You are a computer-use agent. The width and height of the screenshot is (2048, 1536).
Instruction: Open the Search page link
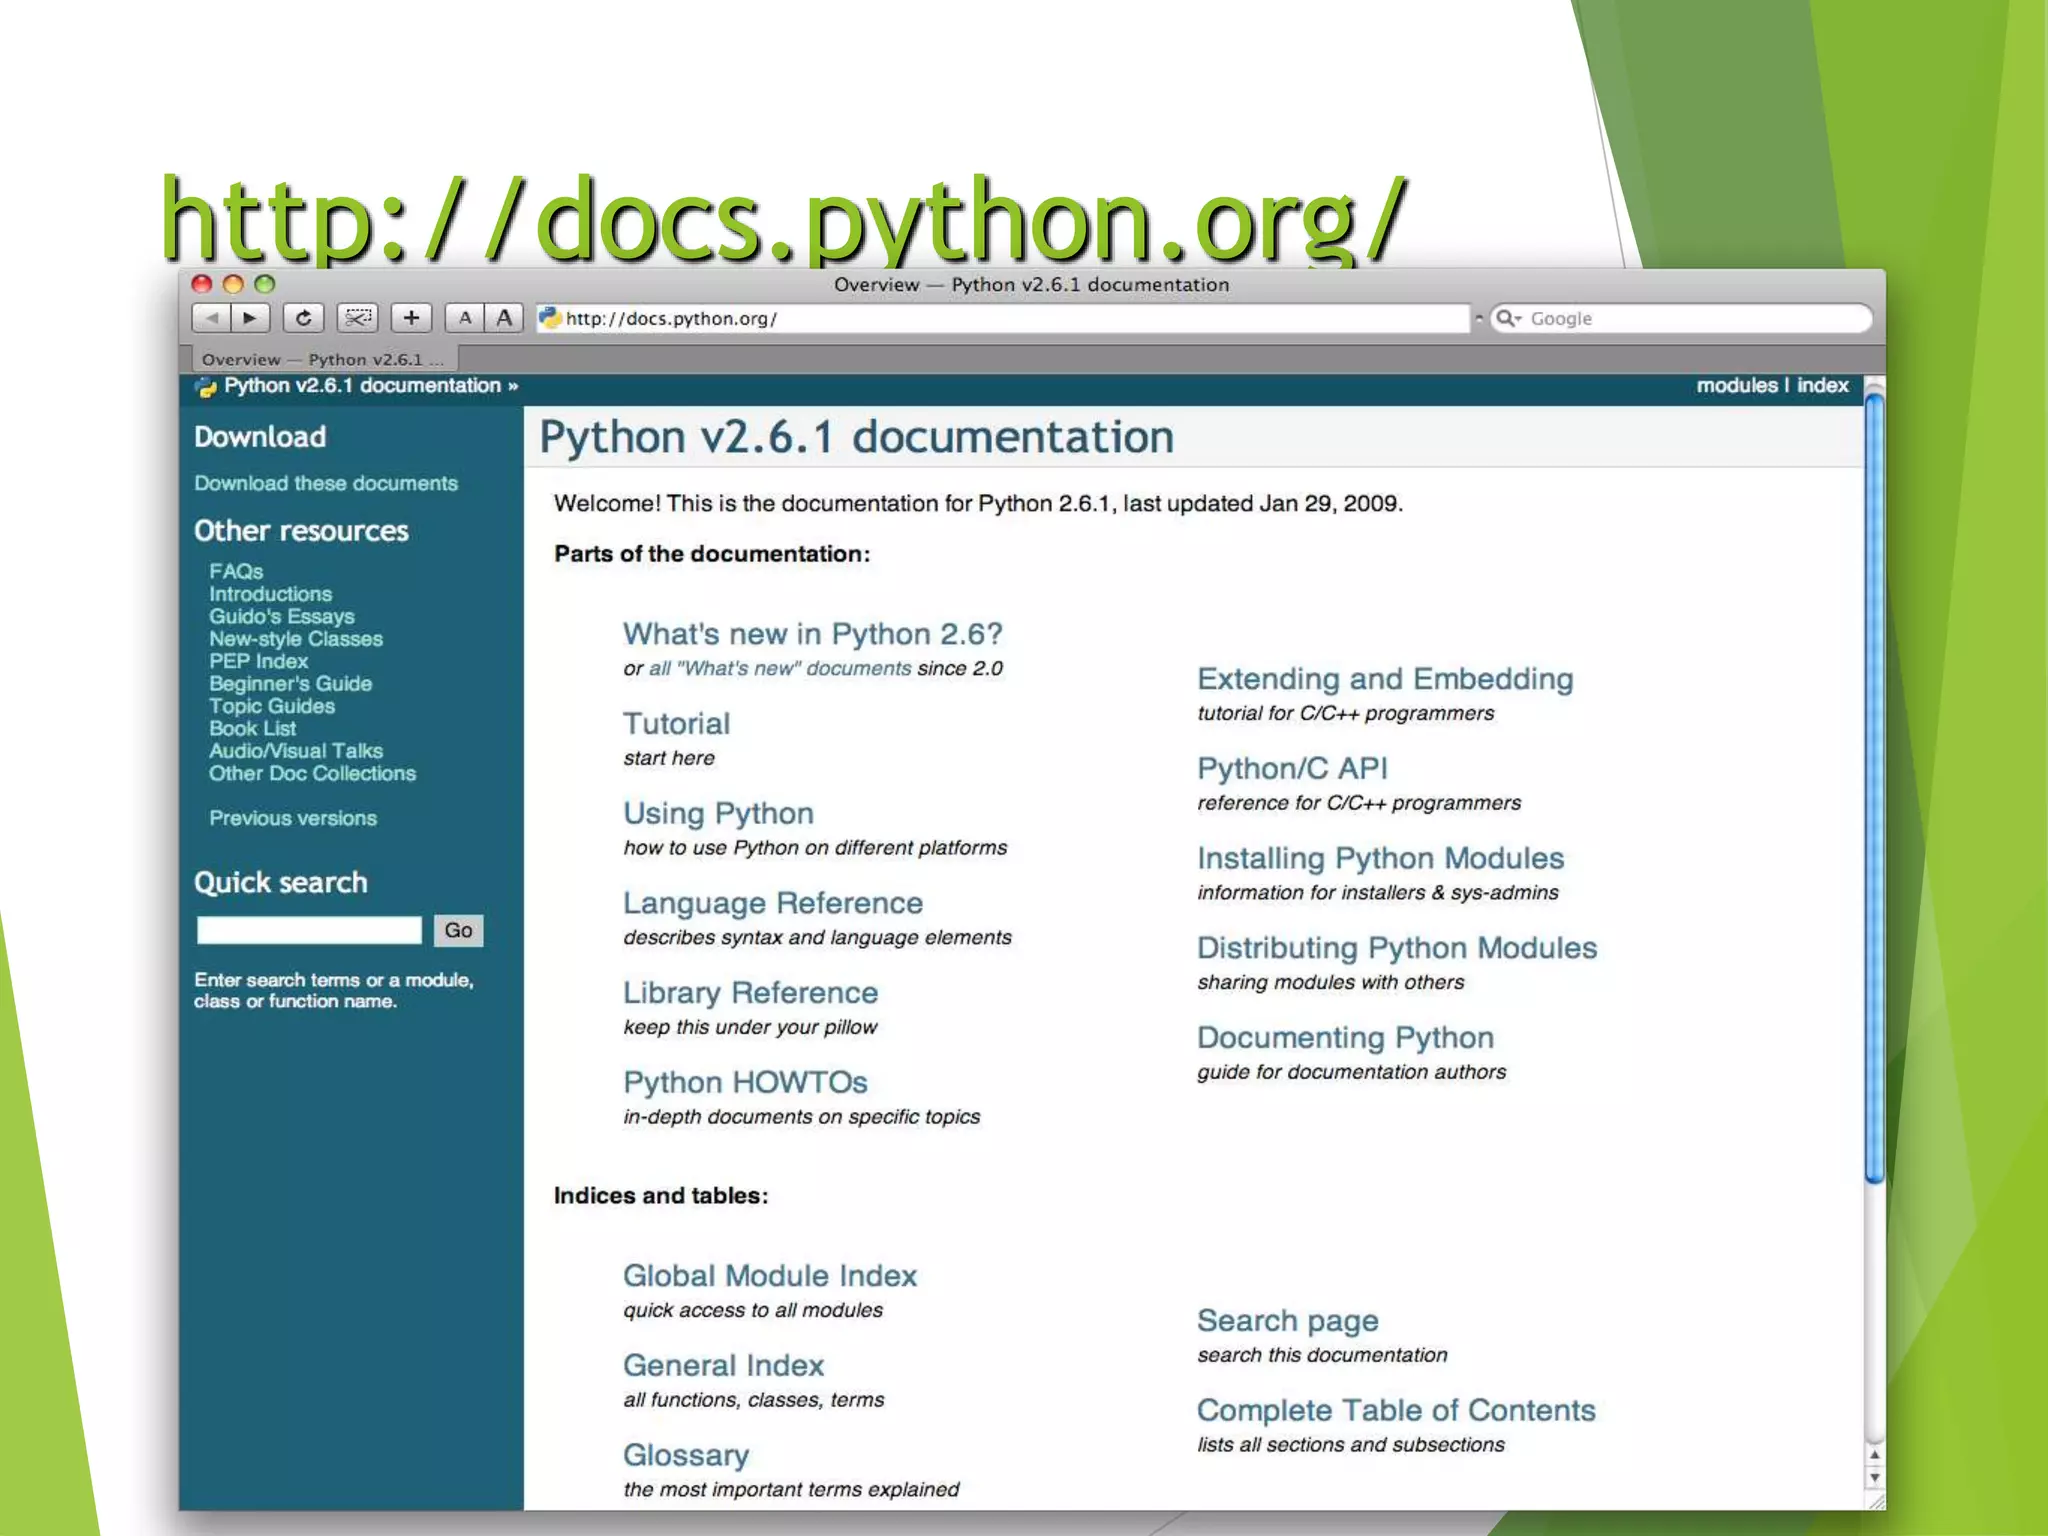[x=1288, y=1321]
